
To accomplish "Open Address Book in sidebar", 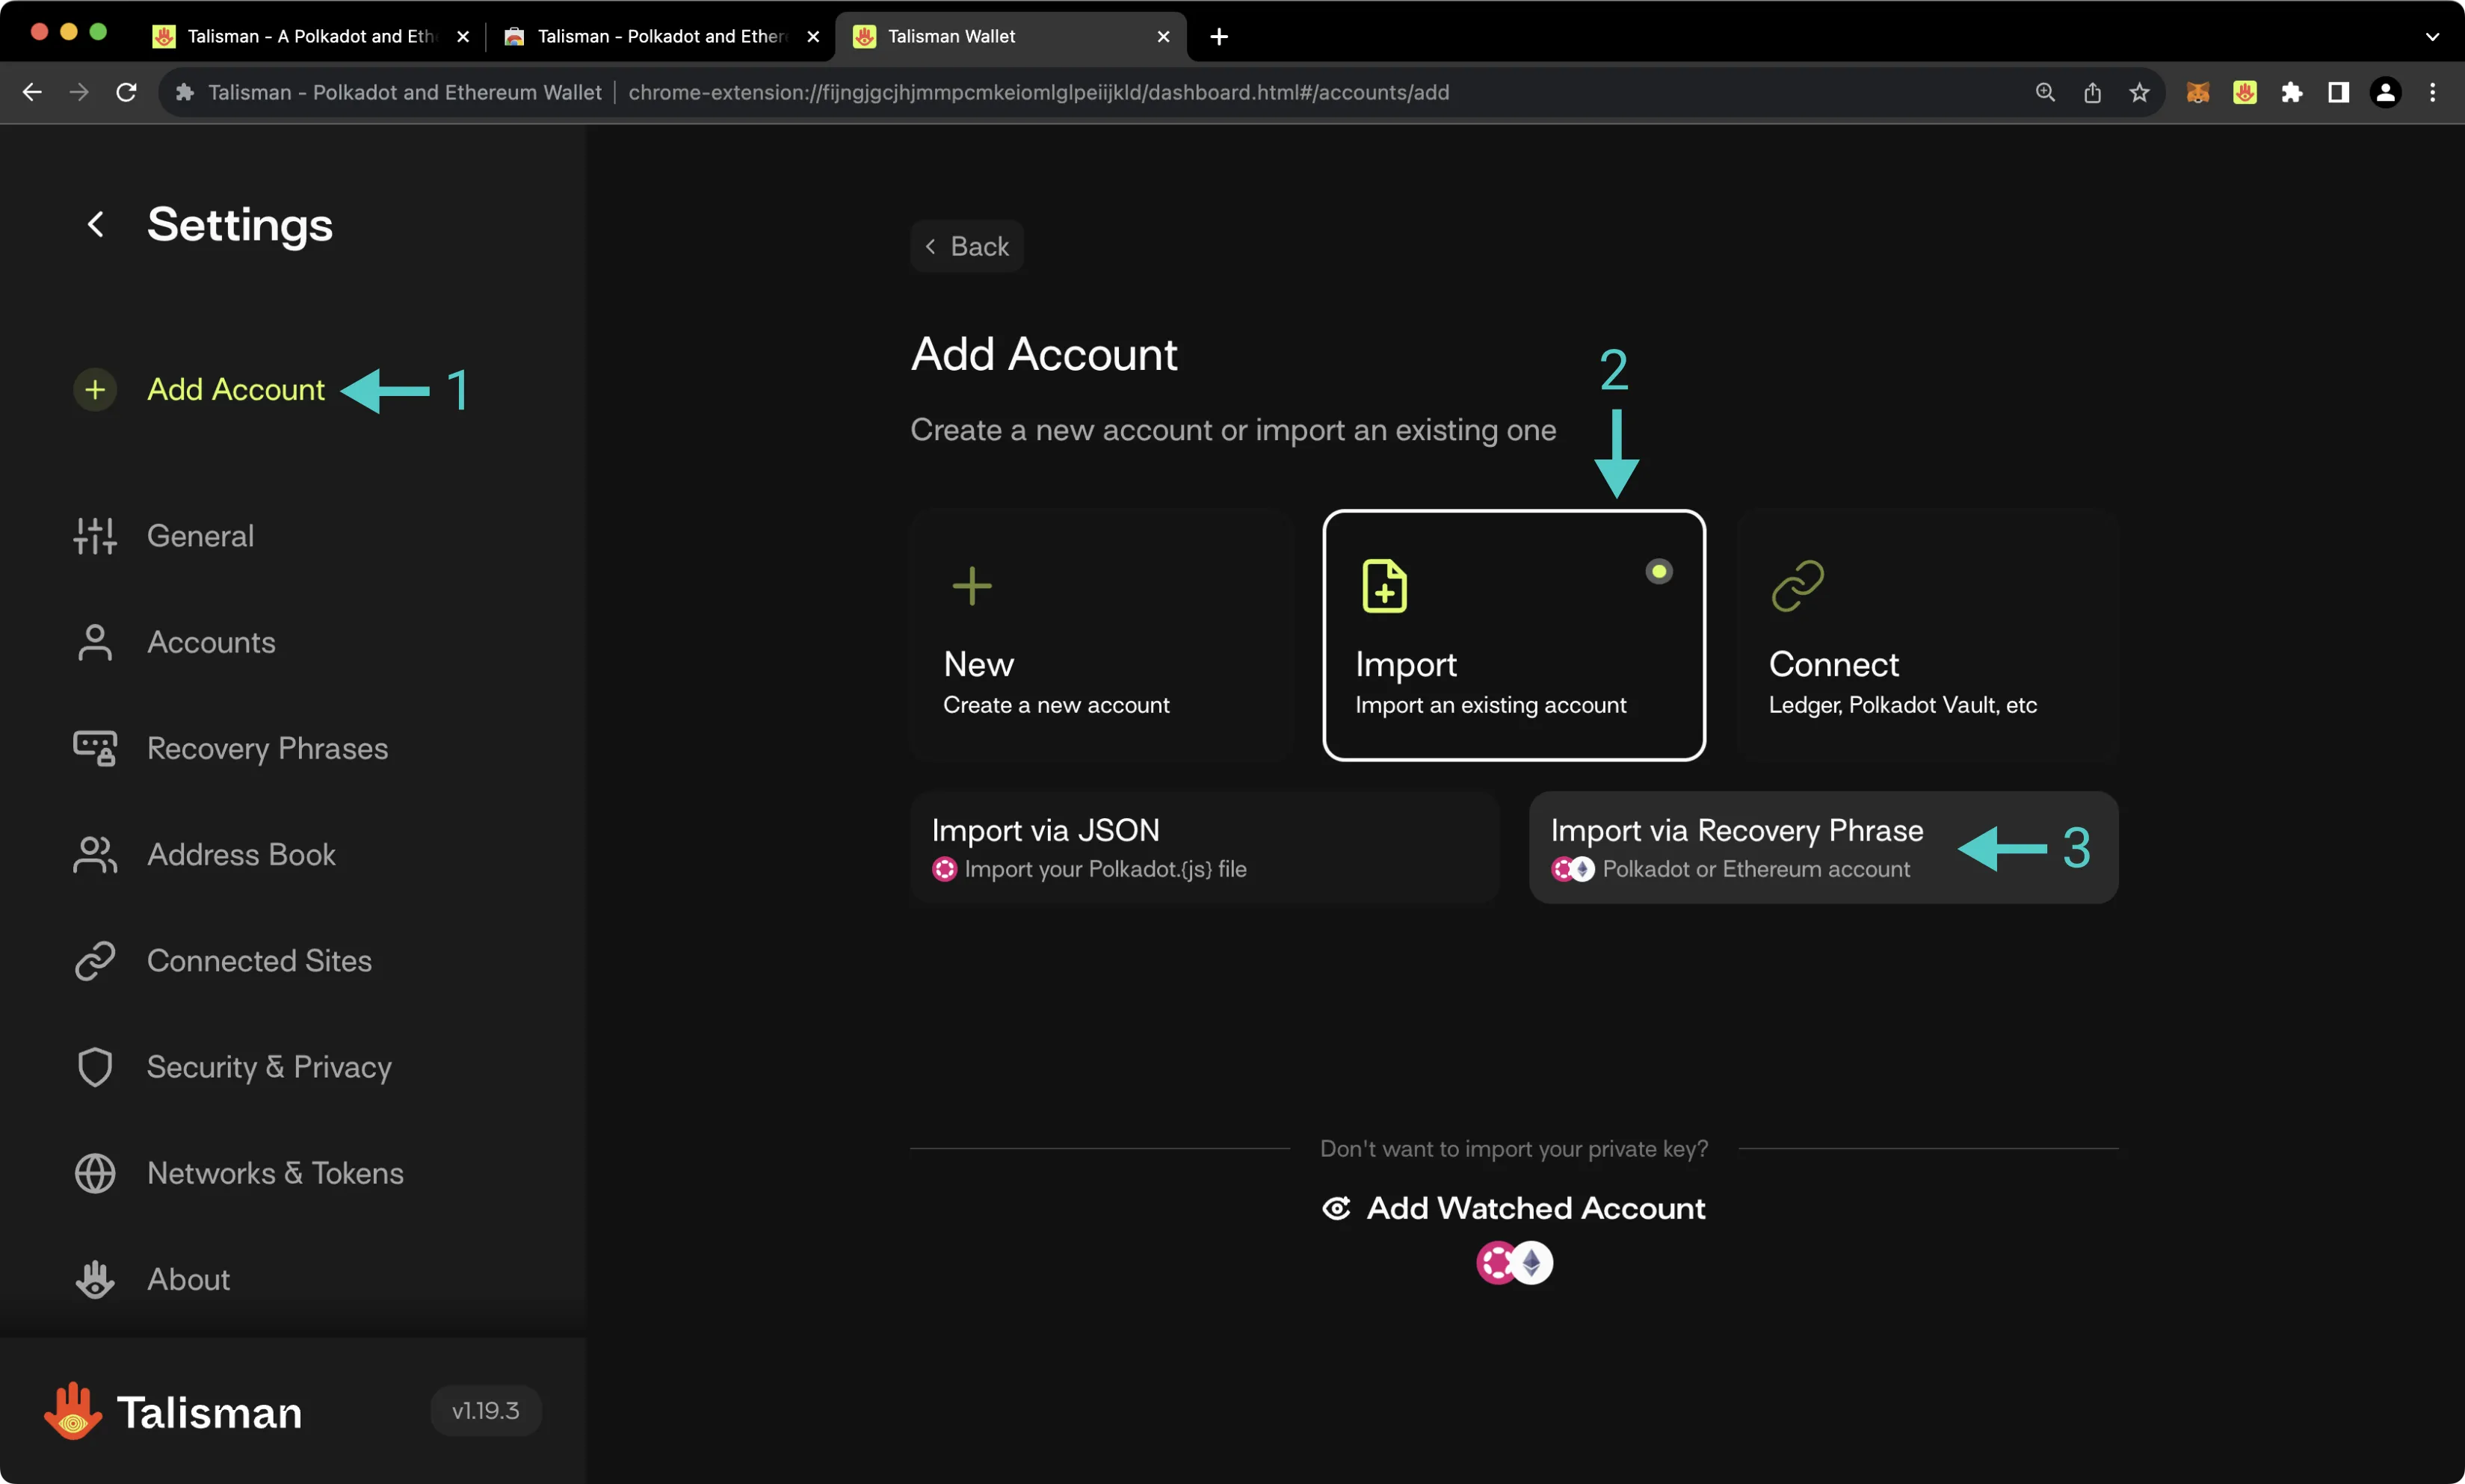I will tap(241, 855).
